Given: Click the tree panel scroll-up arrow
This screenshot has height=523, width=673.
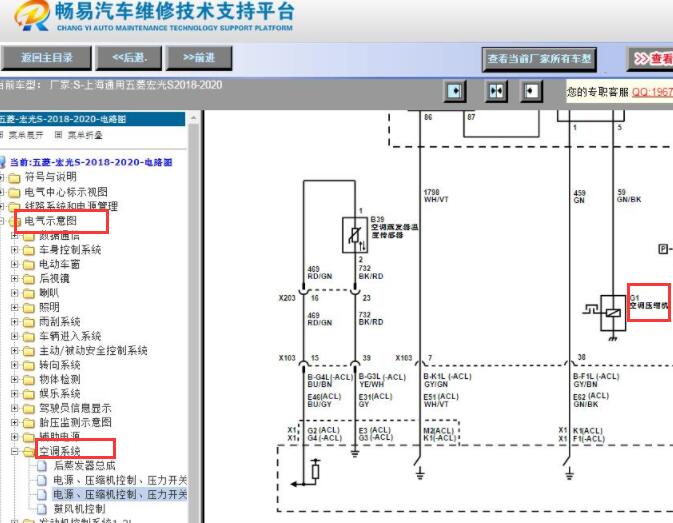Looking at the screenshot, I should coord(194,118).
